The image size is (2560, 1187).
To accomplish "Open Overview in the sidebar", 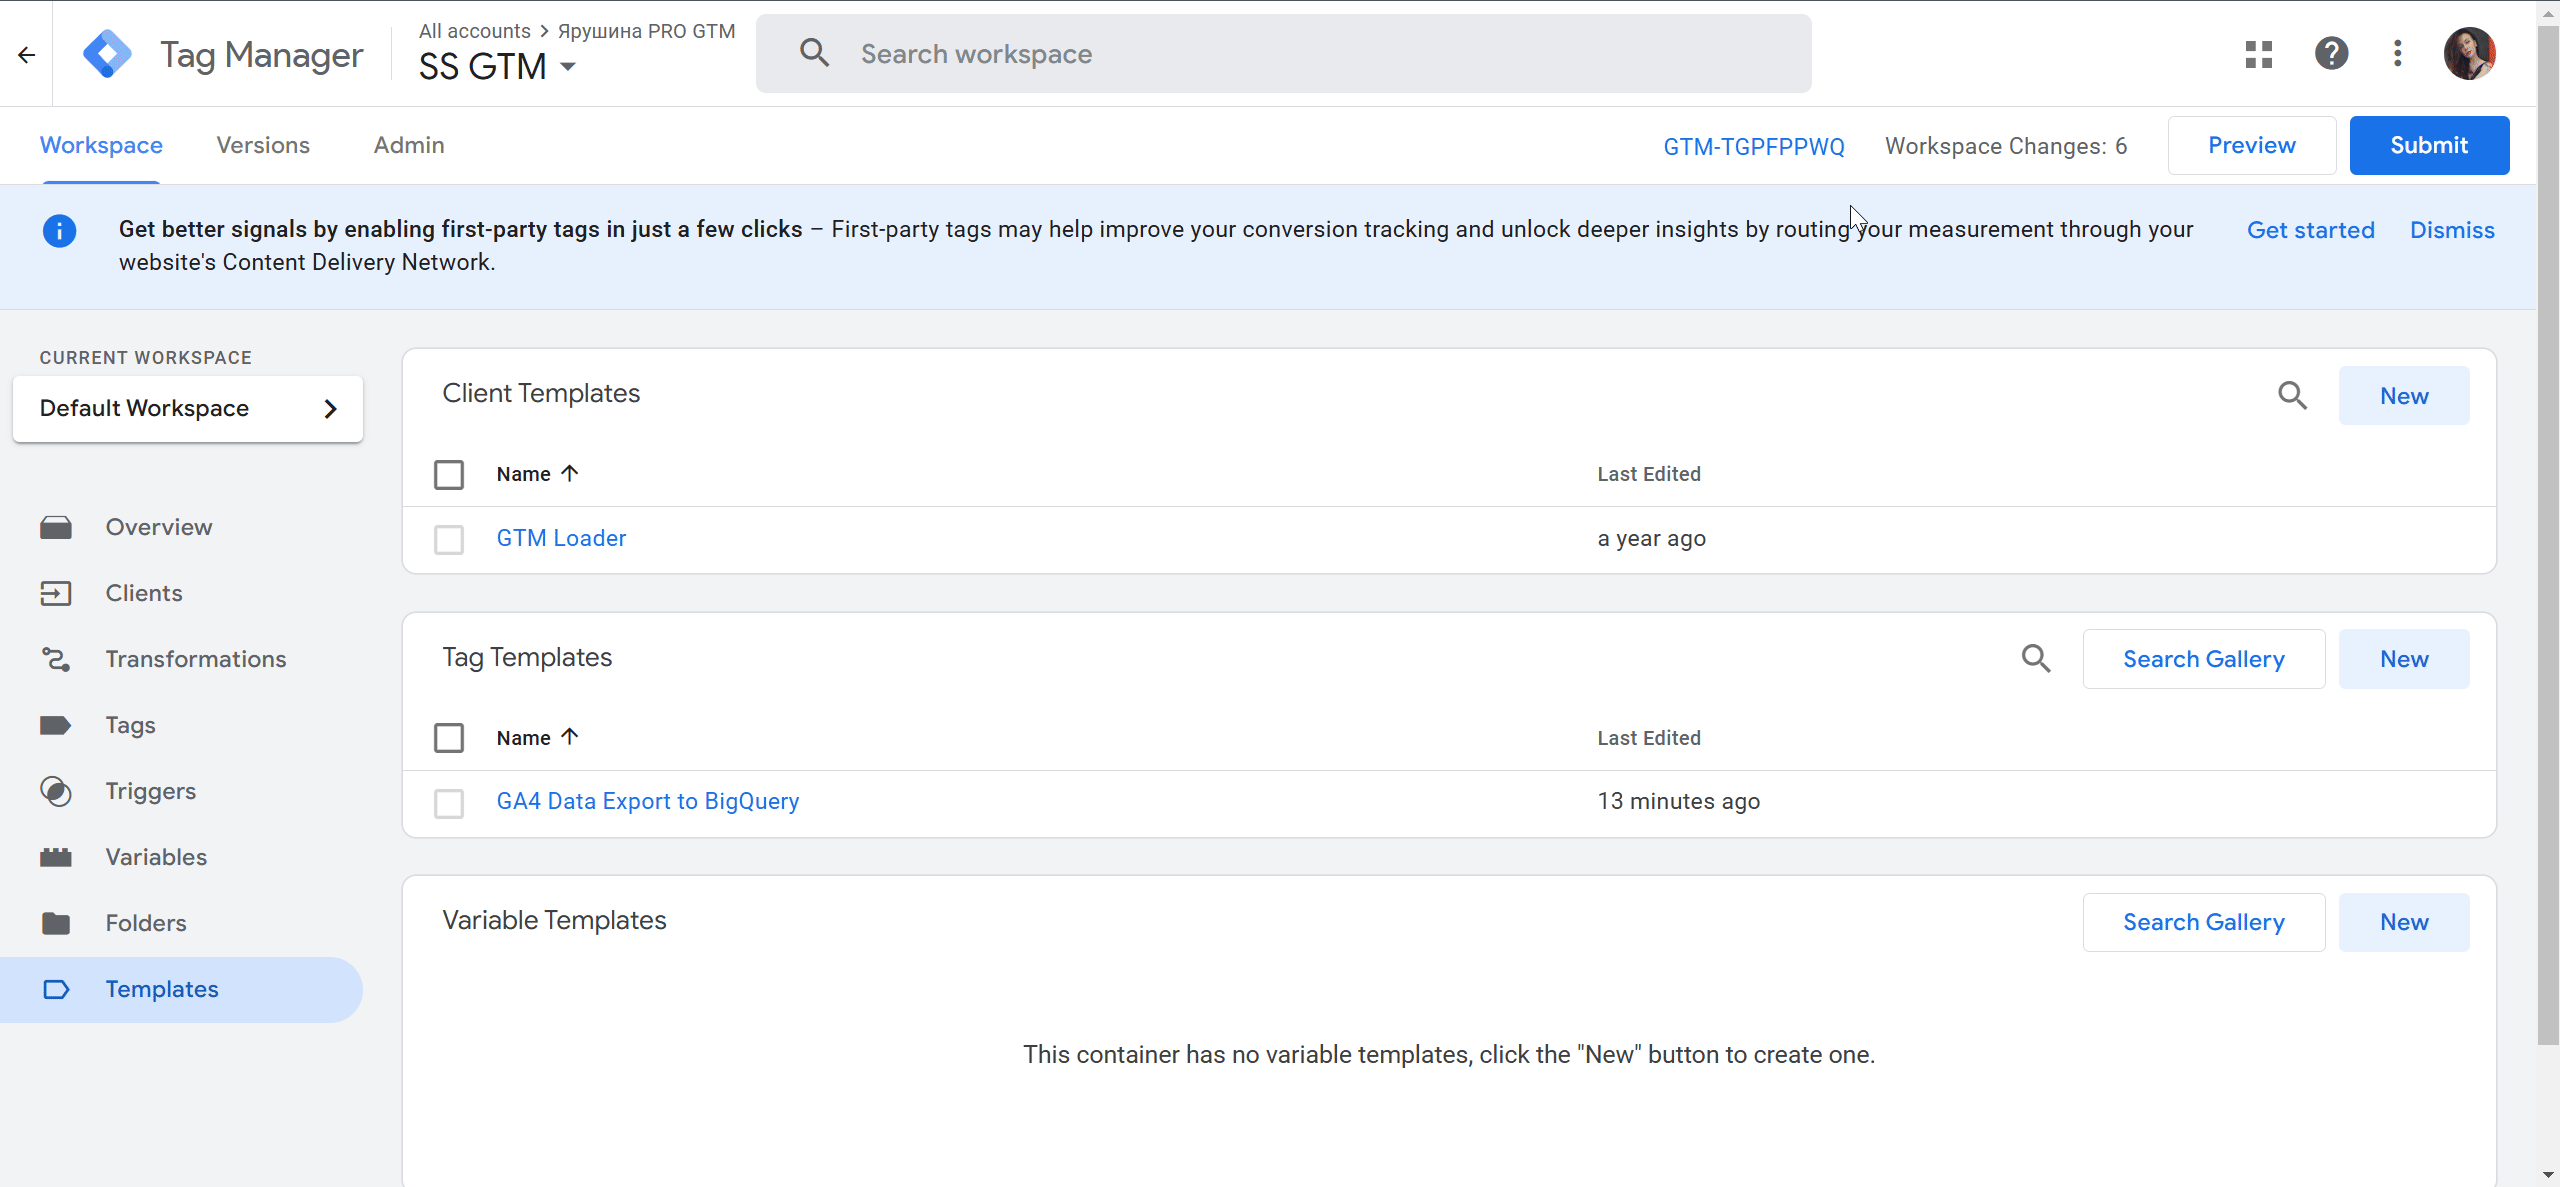I will pyautogui.click(x=159, y=527).
